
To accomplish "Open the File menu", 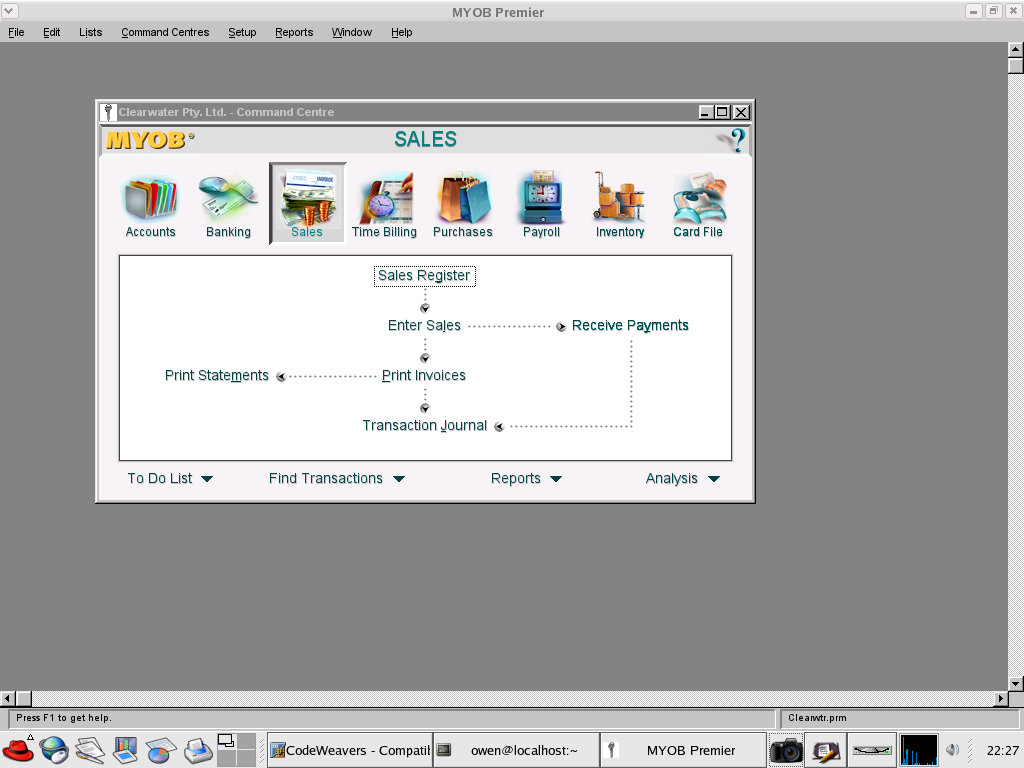I will (16, 32).
